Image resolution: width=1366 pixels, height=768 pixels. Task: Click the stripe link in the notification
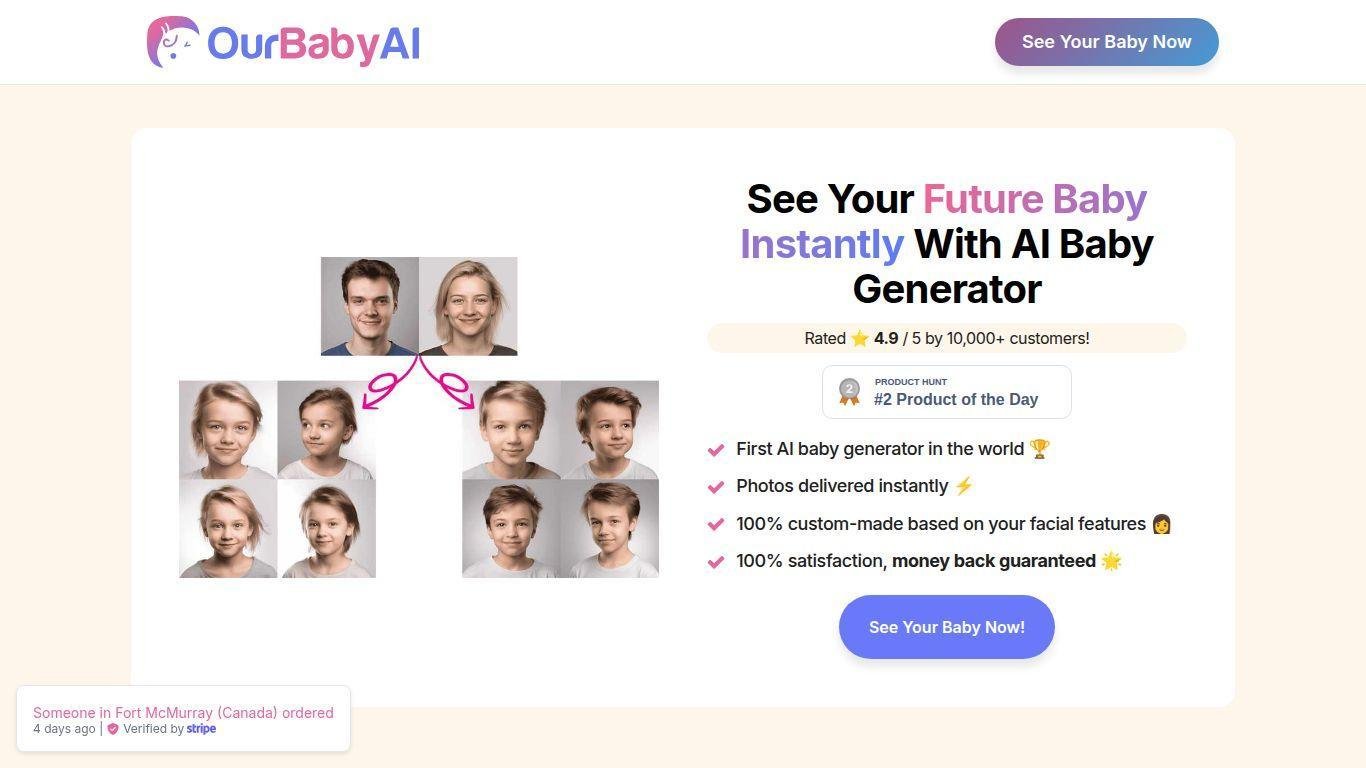pyautogui.click(x=201, y=729)
